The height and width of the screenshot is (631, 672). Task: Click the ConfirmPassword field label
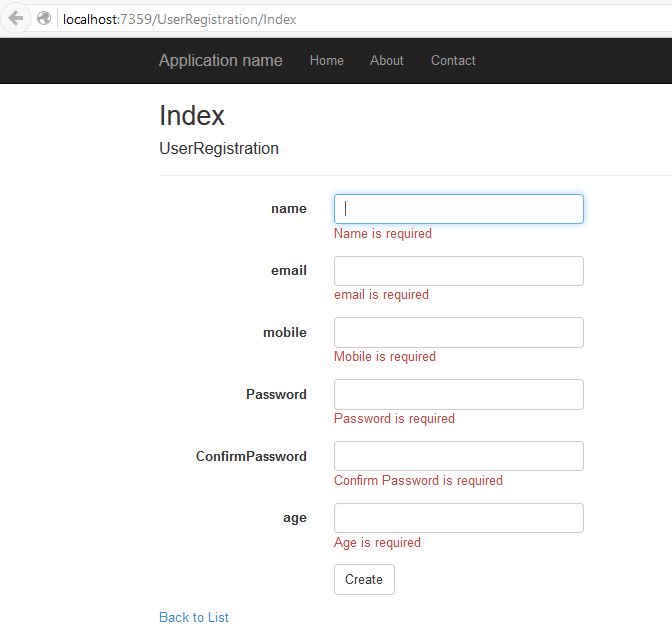(251, 456)
